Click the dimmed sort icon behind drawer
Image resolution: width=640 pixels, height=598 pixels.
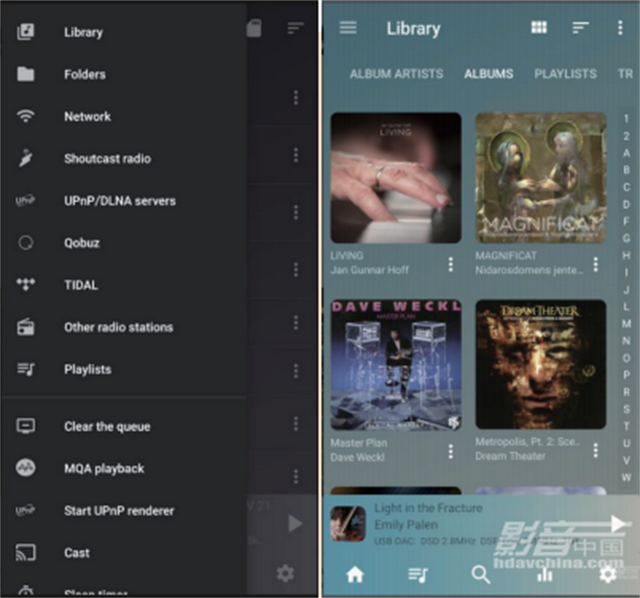(x=296, y=28)
